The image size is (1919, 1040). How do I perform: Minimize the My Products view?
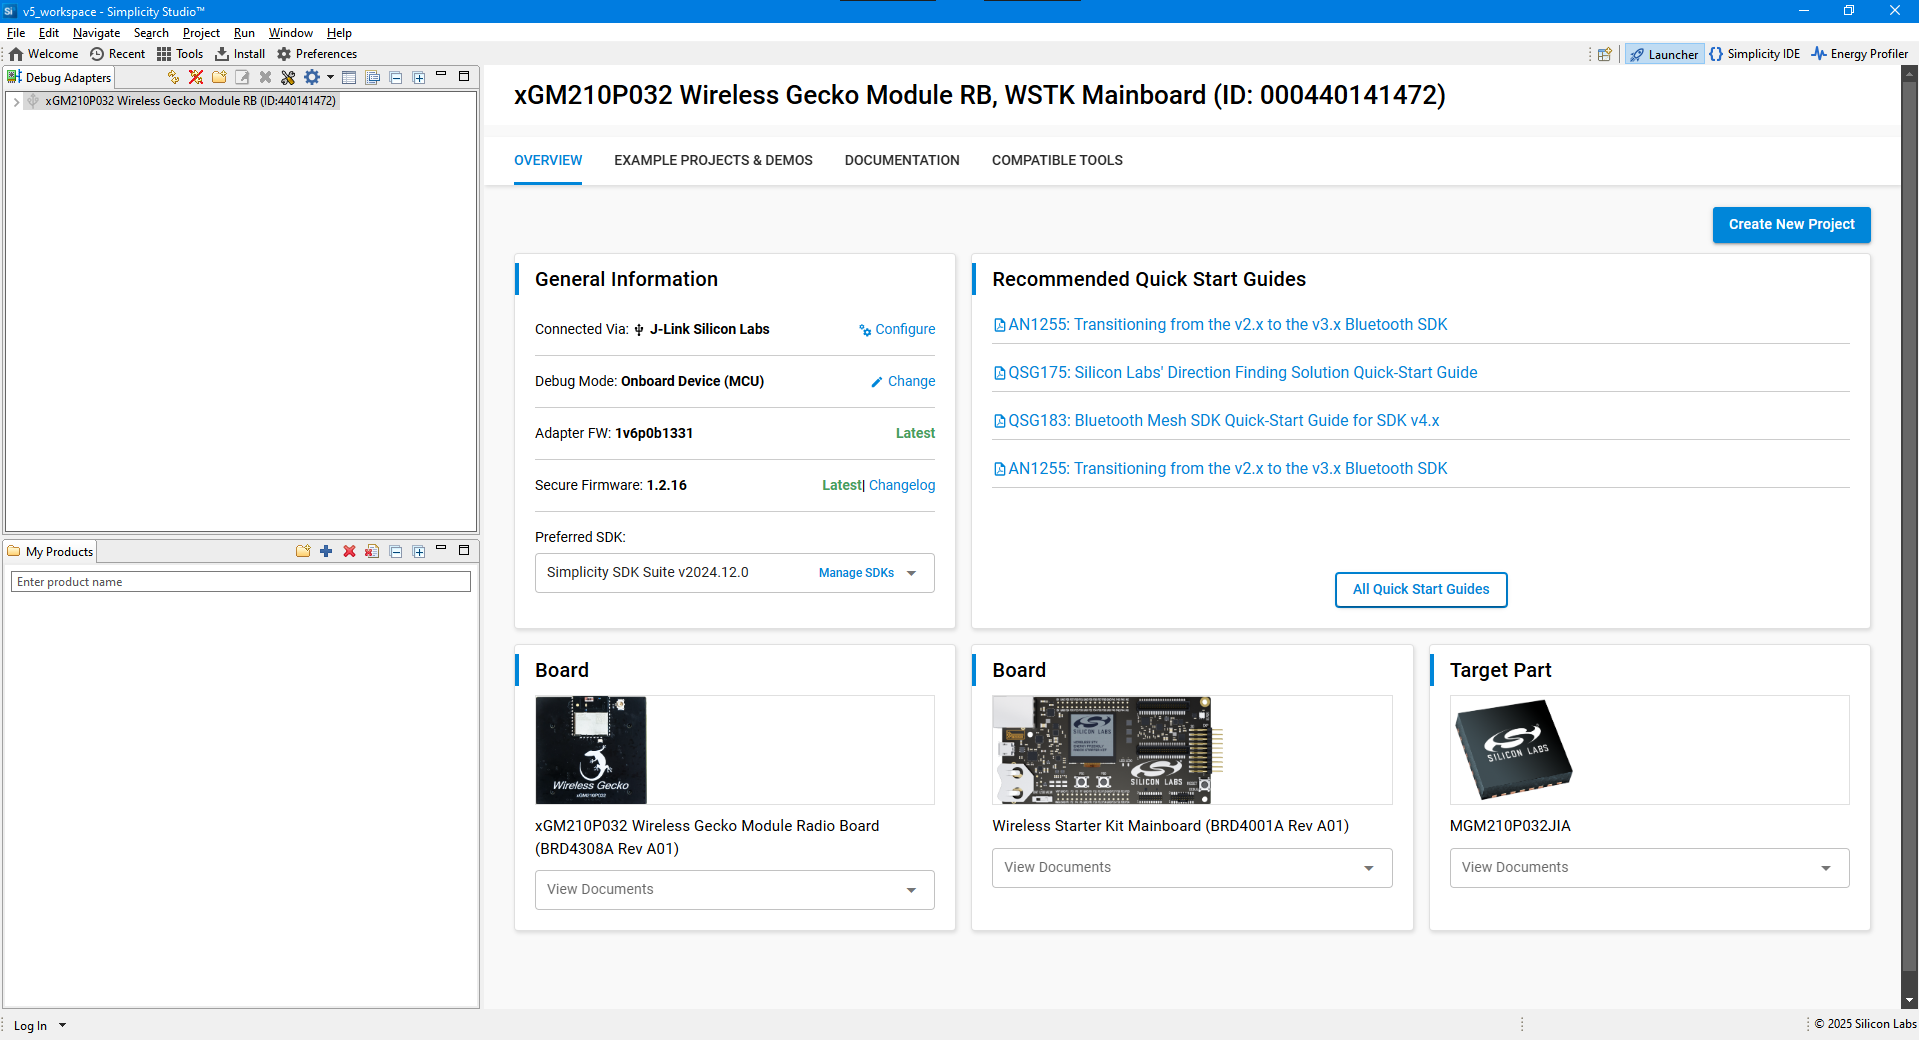click(x=441, y=549)
